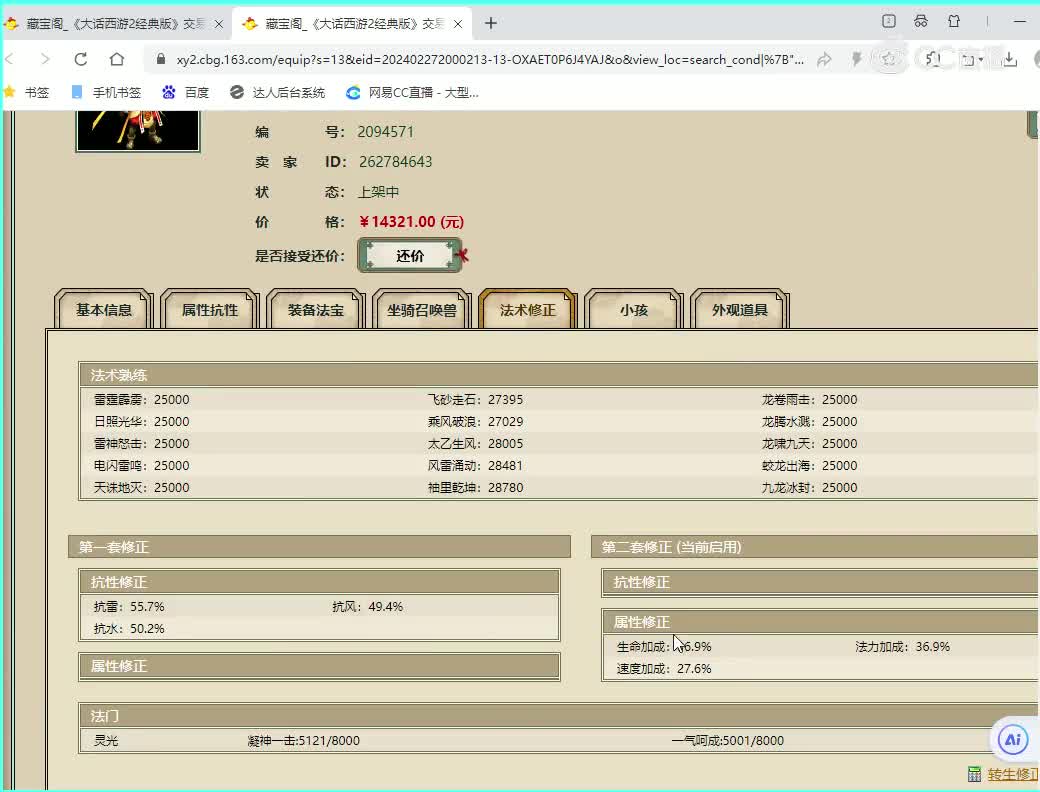Click the character portrait thumbnail
The width and height of the screenshot is (1040, 792).
(138, 131)
